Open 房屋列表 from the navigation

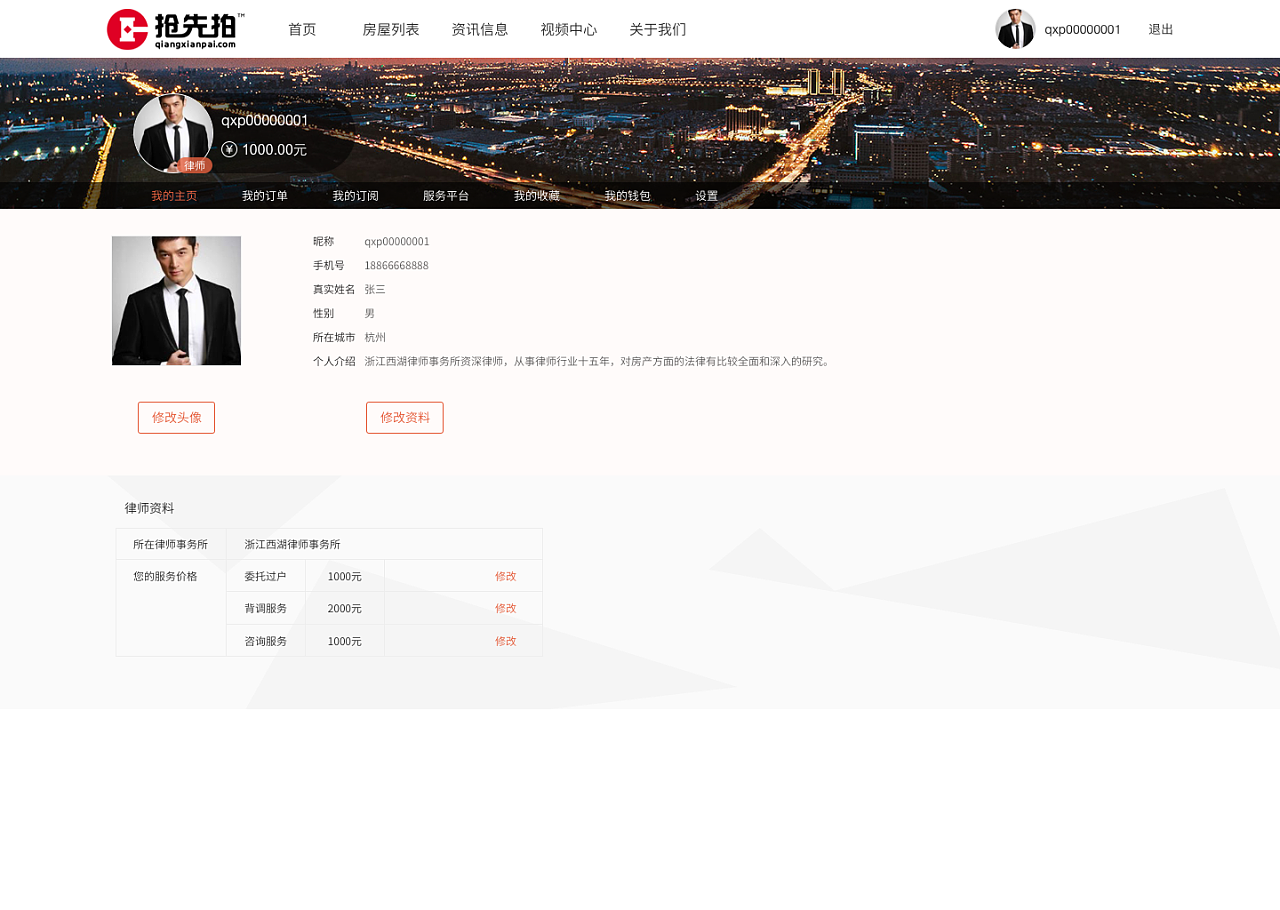click(391, 29)
